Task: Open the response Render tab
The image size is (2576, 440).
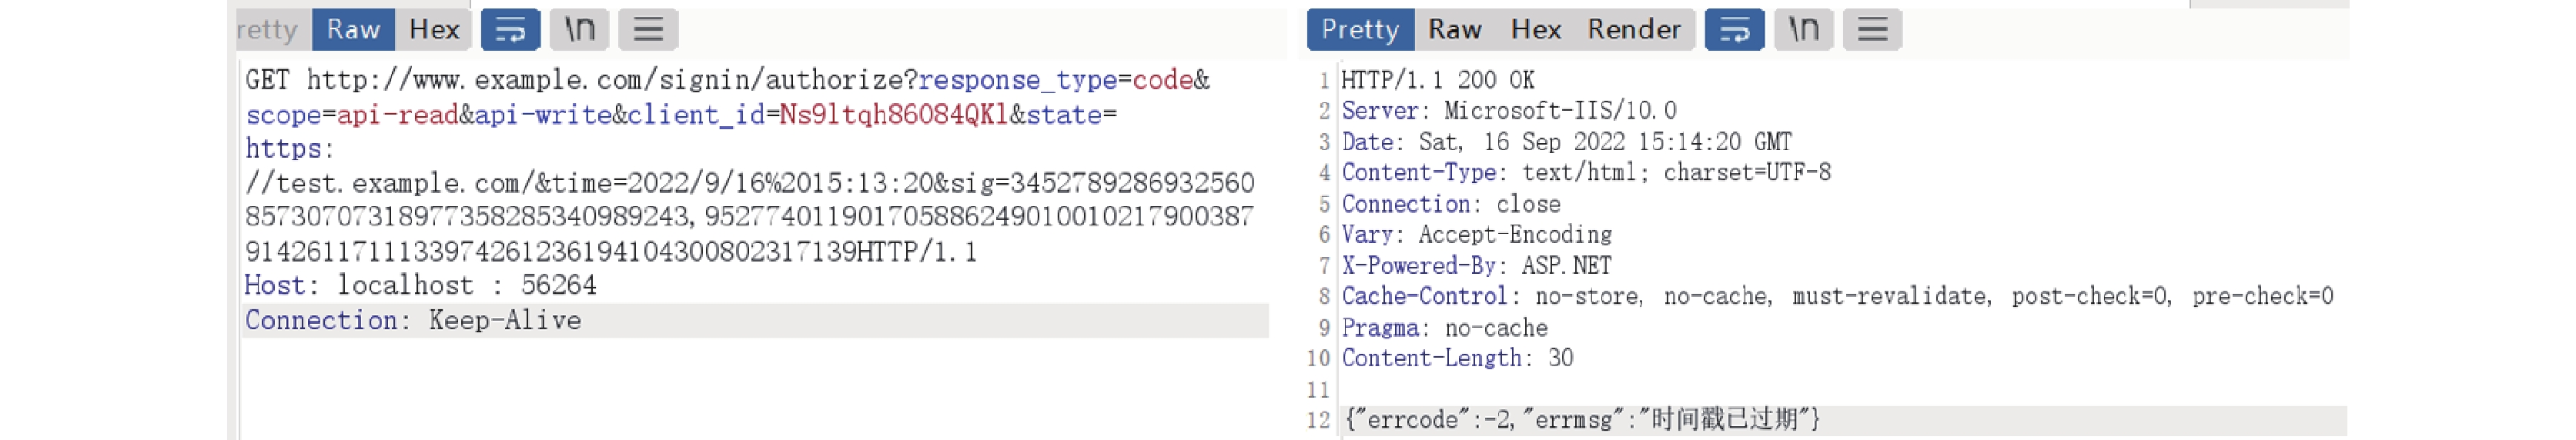Action: click(x=1634, y=29)
